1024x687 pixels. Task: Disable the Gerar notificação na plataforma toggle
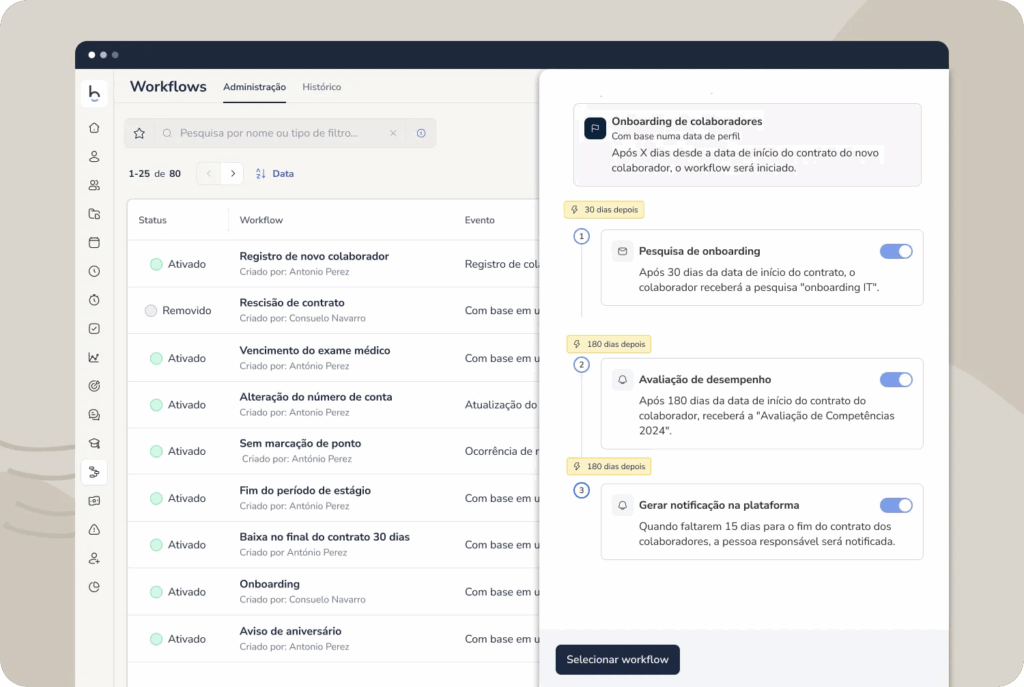(897, 505)
